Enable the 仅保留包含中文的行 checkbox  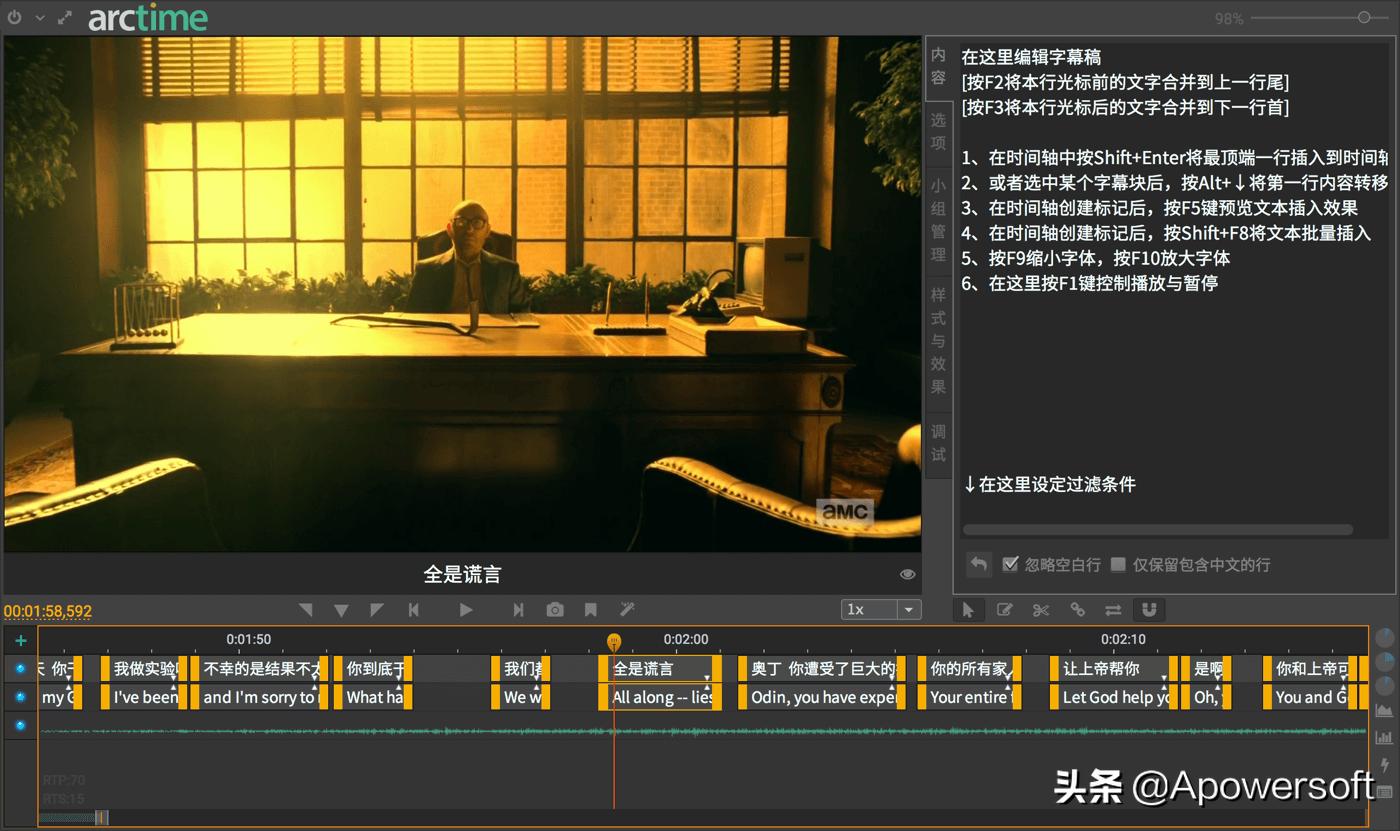coord(1117,563)
